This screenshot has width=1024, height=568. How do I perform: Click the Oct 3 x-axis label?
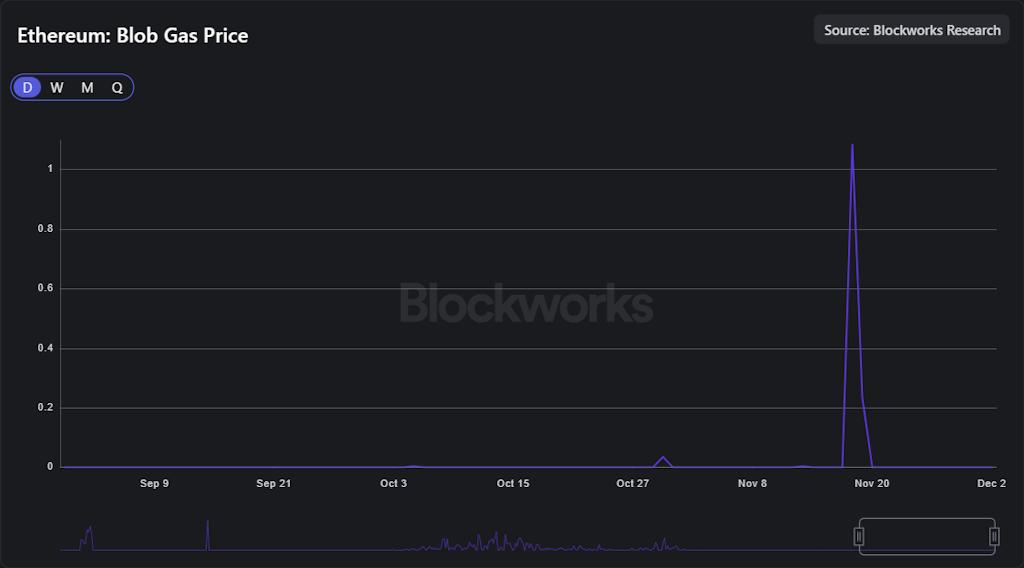(x=394, y=484)
